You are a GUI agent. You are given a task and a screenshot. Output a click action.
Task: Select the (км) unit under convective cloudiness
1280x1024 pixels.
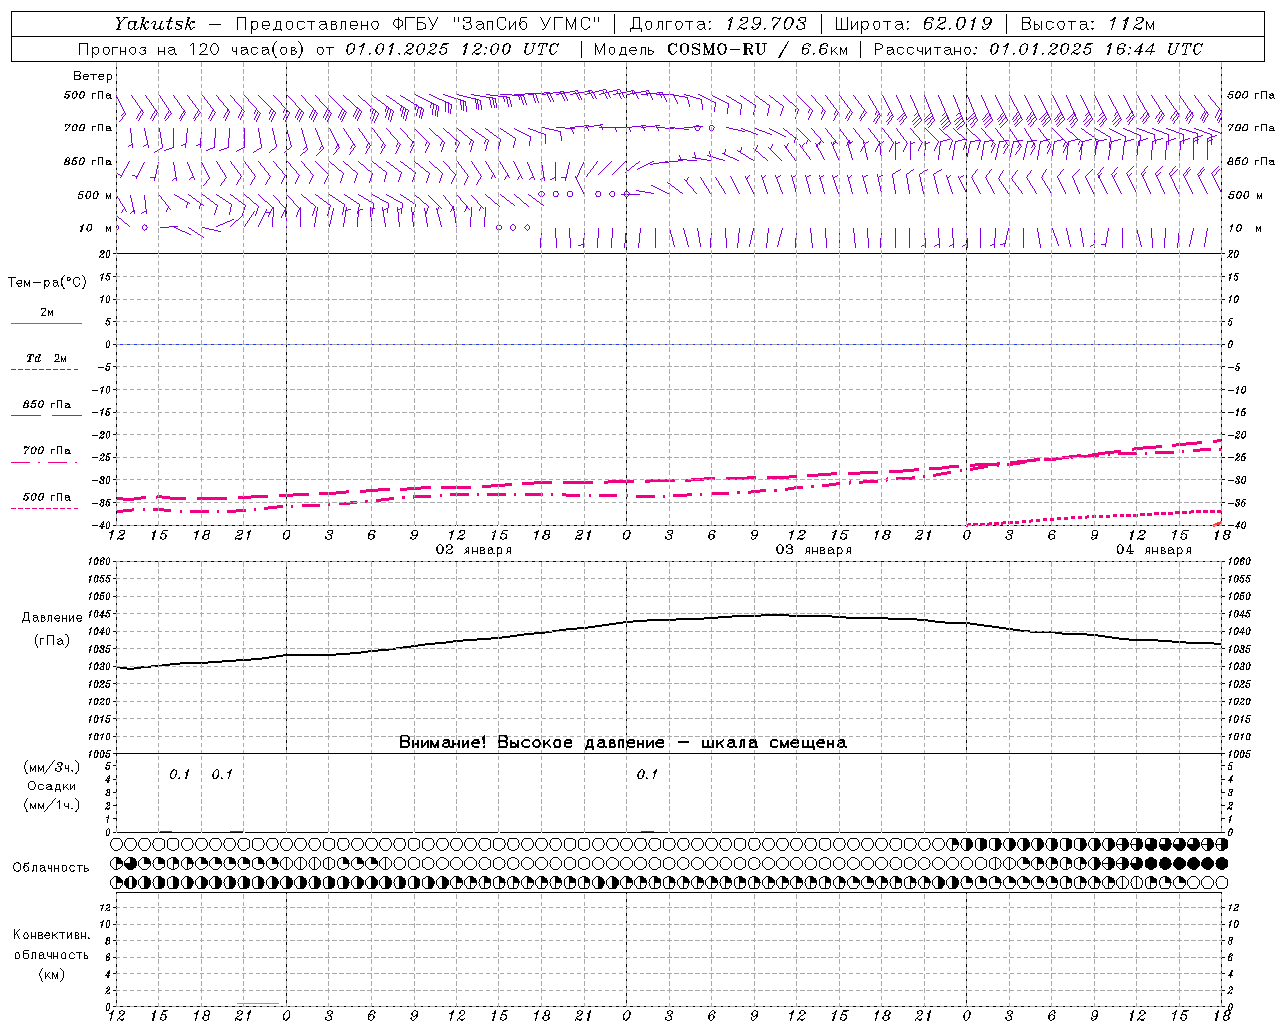coord(51,974)
